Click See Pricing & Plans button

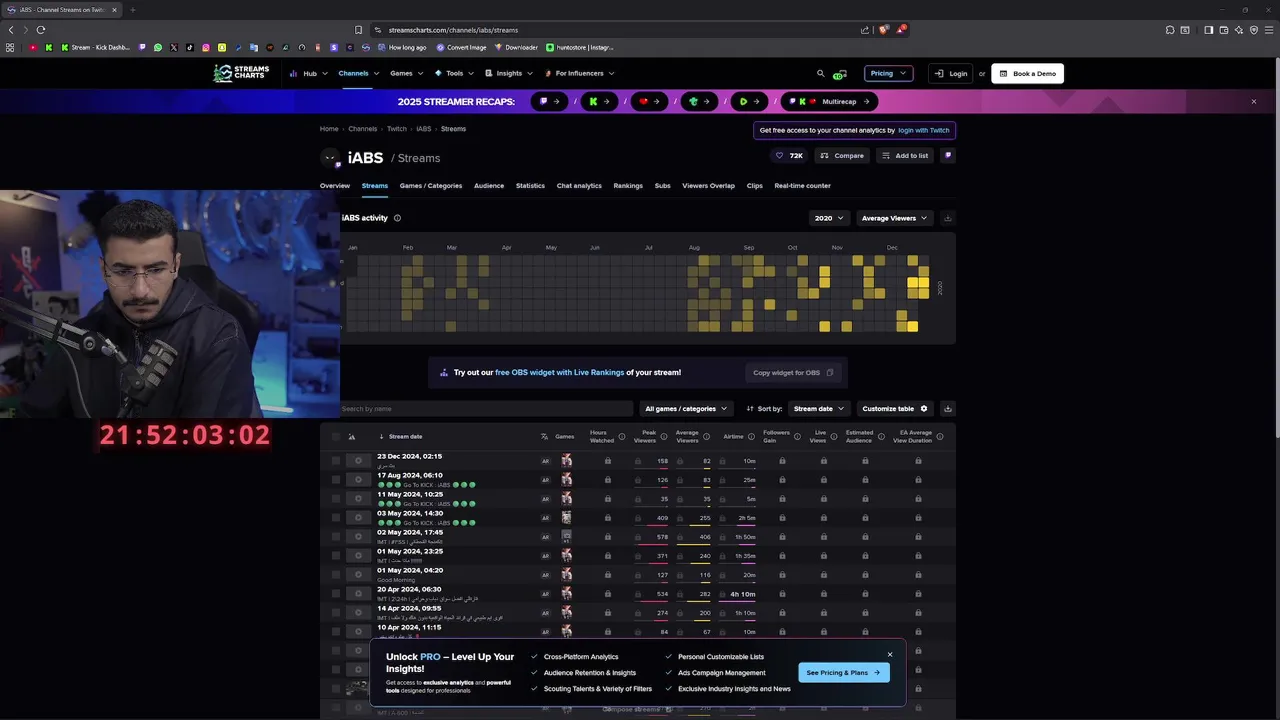(x=843, y=672)
